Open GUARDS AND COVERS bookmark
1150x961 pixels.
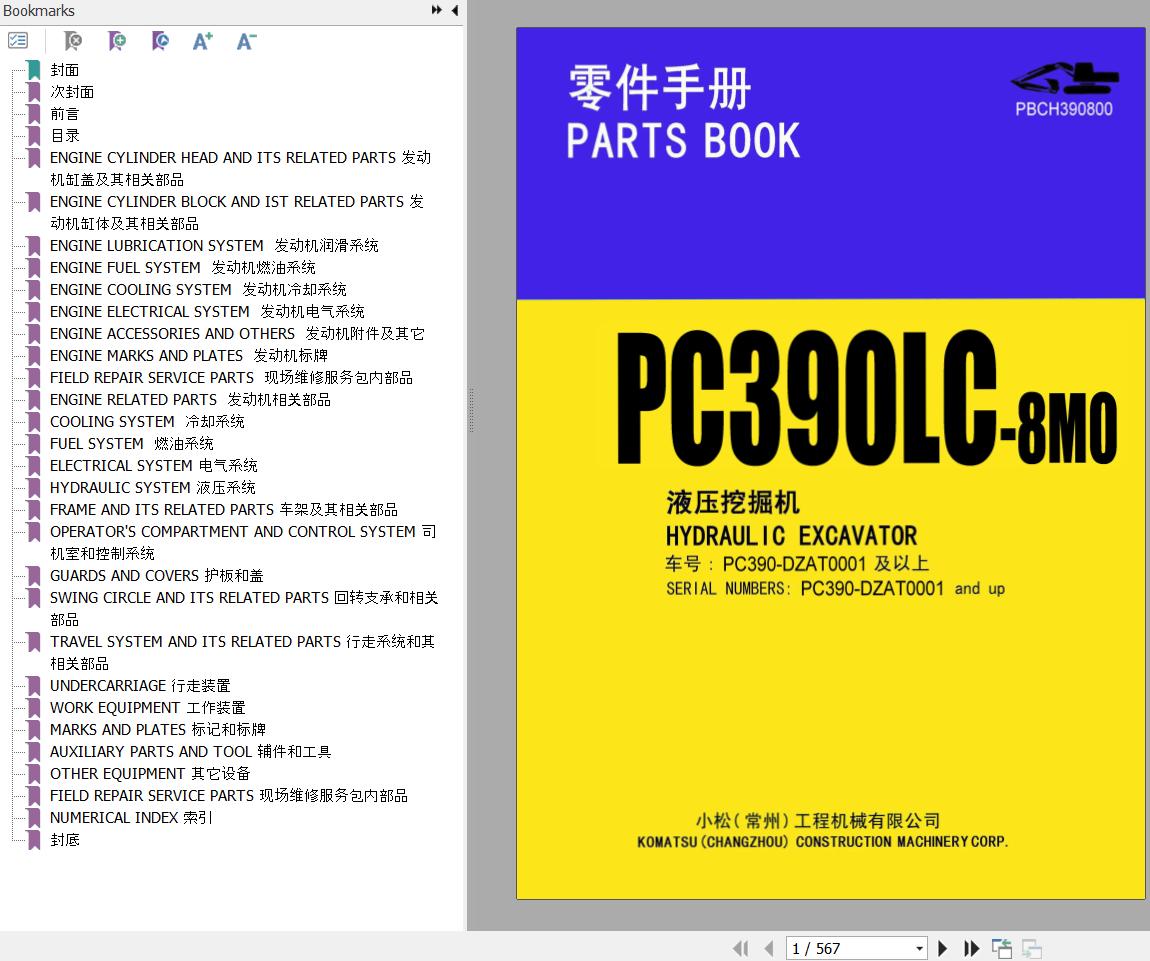[x=156, y=576]
